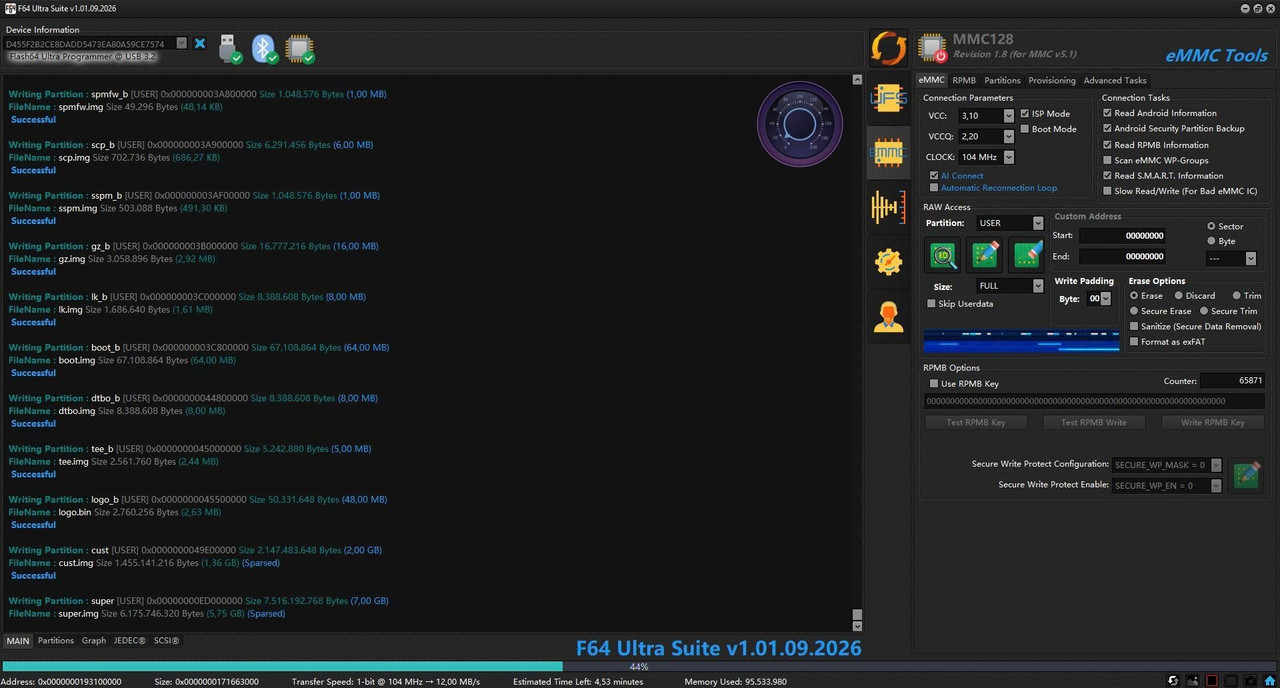The width and height of the screenshot is (1280, 688).
Task: Click the Test RPMB Write button
Action: pyautogui.click(x=1094, y=422)
